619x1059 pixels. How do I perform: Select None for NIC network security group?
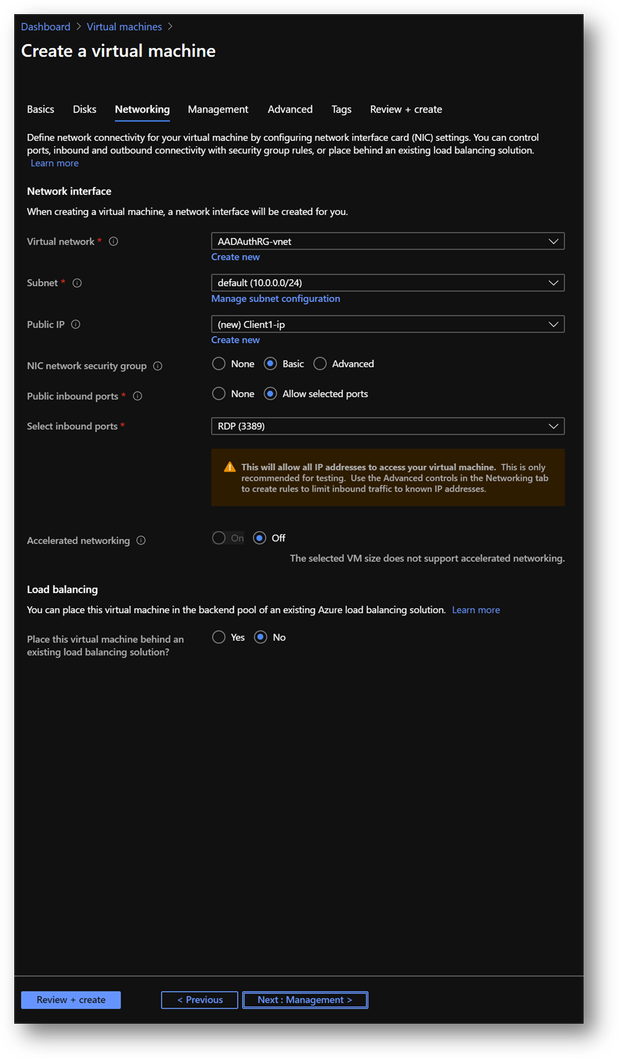point(219,364)
